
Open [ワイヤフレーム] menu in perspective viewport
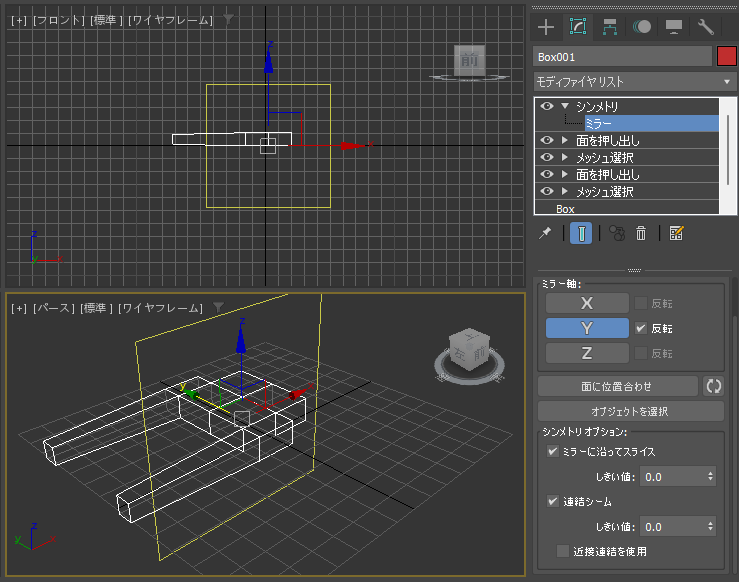pos(160,308)
